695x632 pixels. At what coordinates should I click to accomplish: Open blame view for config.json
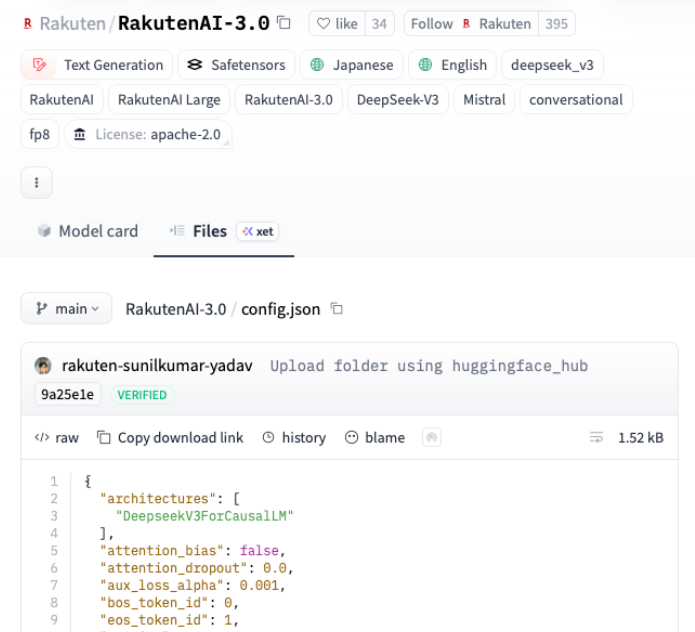tap(375, 437)
